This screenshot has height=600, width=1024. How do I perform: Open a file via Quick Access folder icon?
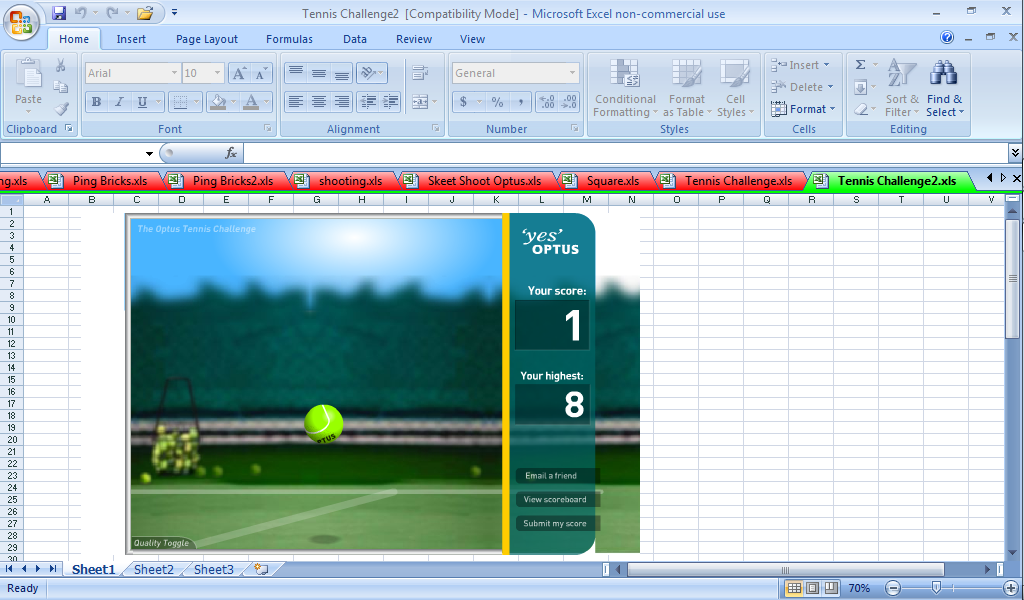(145, 12)
